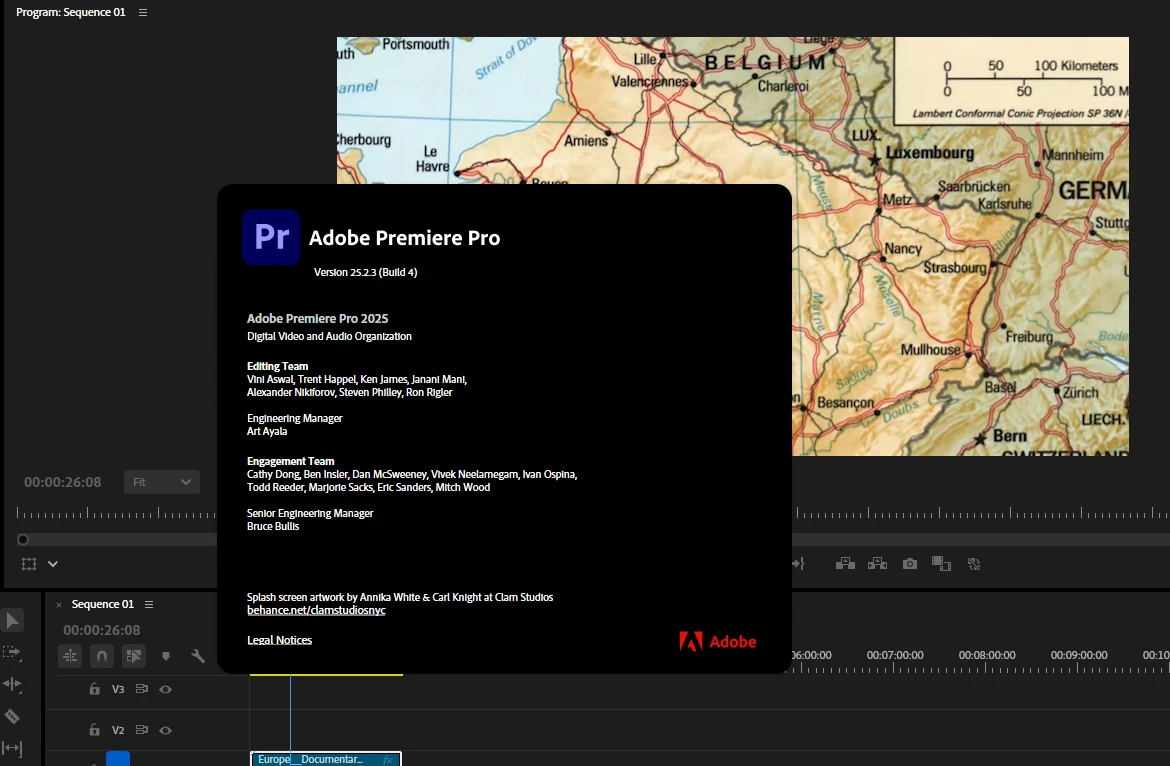
Task: Click the selection box icon under monitor
Action: click(x=29, y=564)
